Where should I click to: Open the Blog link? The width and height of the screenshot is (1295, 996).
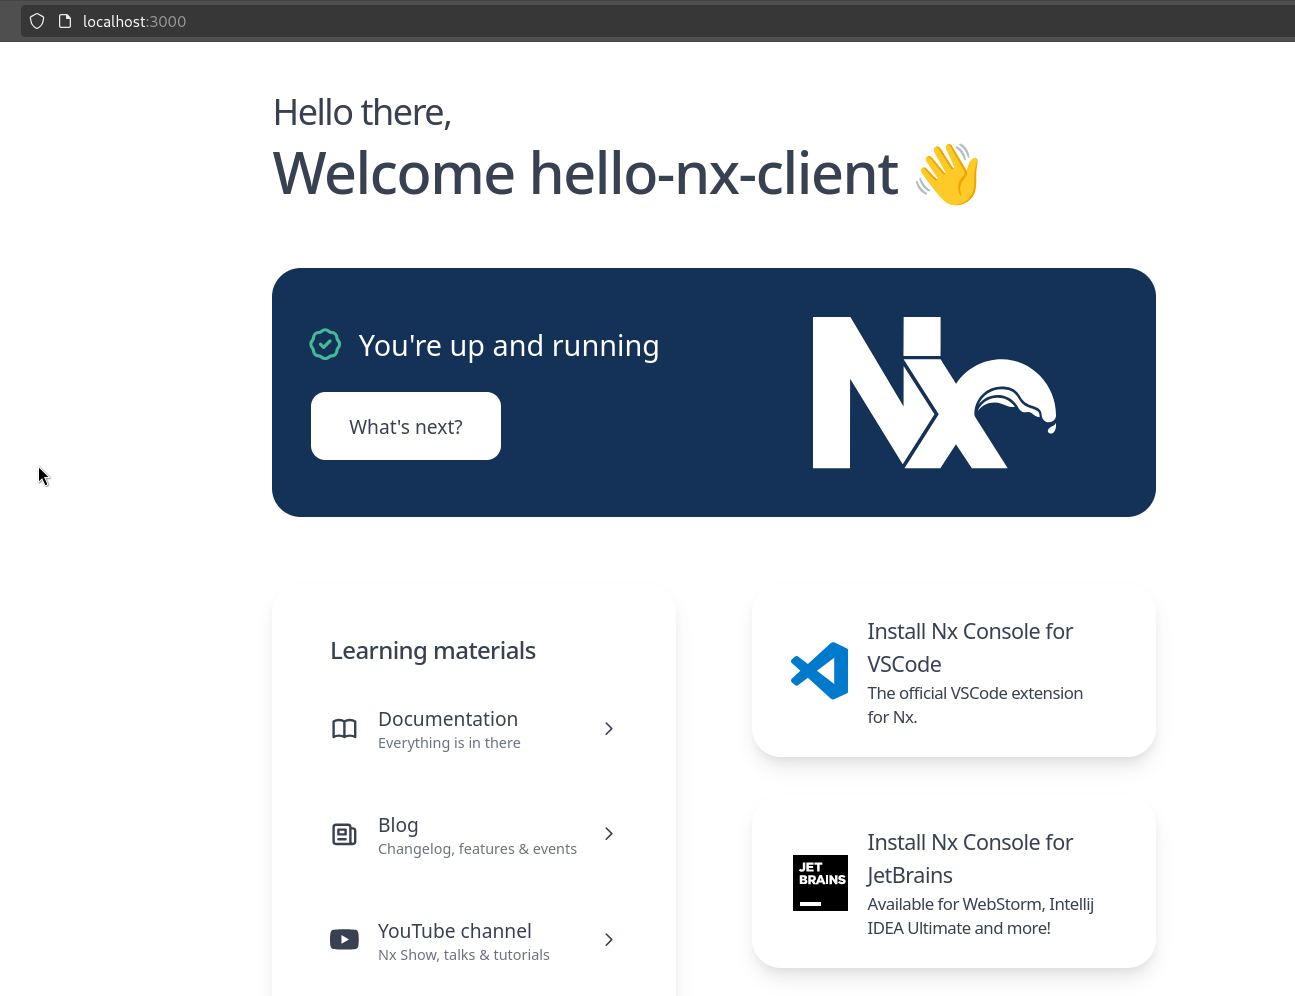coord(472,835)
